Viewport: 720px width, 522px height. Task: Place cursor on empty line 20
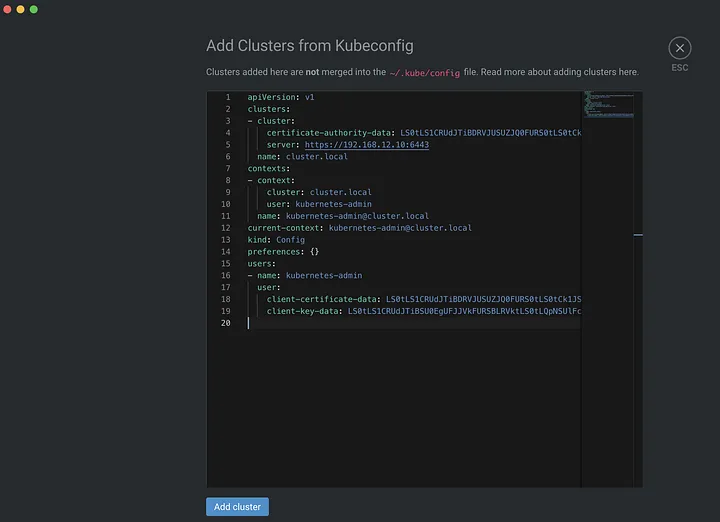tap(400, 323)
